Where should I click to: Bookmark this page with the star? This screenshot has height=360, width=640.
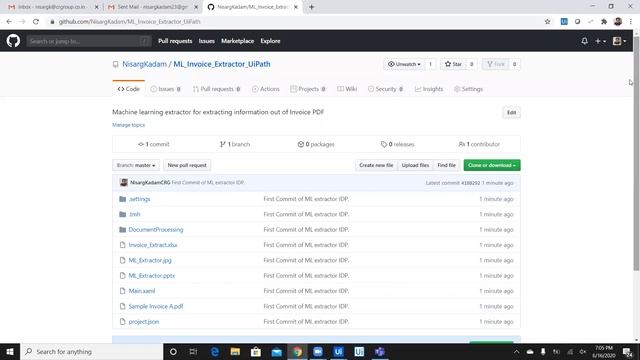click(547, 22)
